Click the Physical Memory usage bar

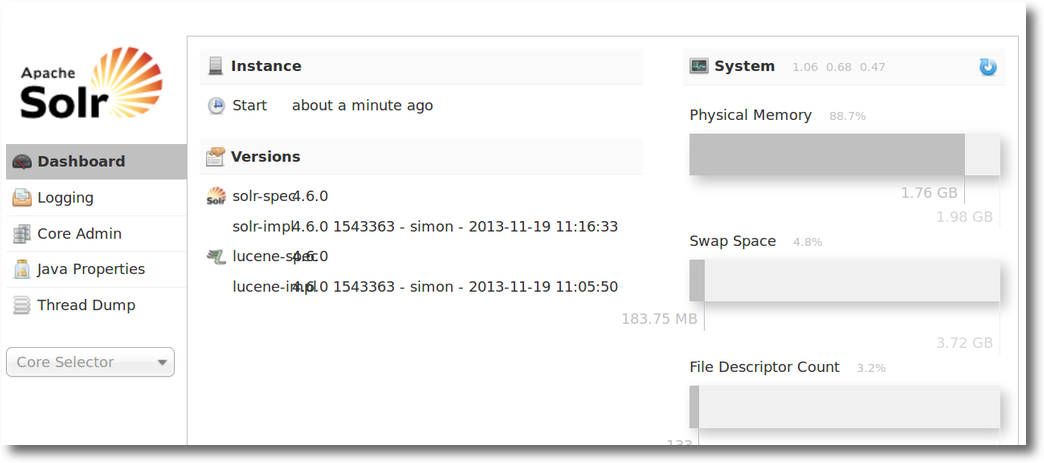(x=844, y=155)
